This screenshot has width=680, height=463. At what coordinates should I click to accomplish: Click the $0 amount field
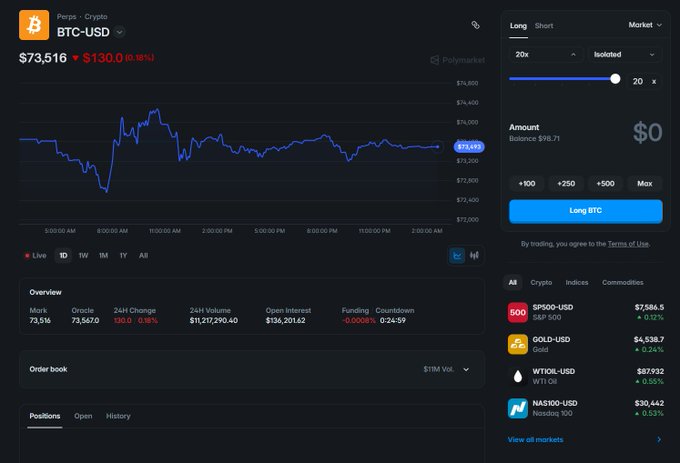(647, 133)
